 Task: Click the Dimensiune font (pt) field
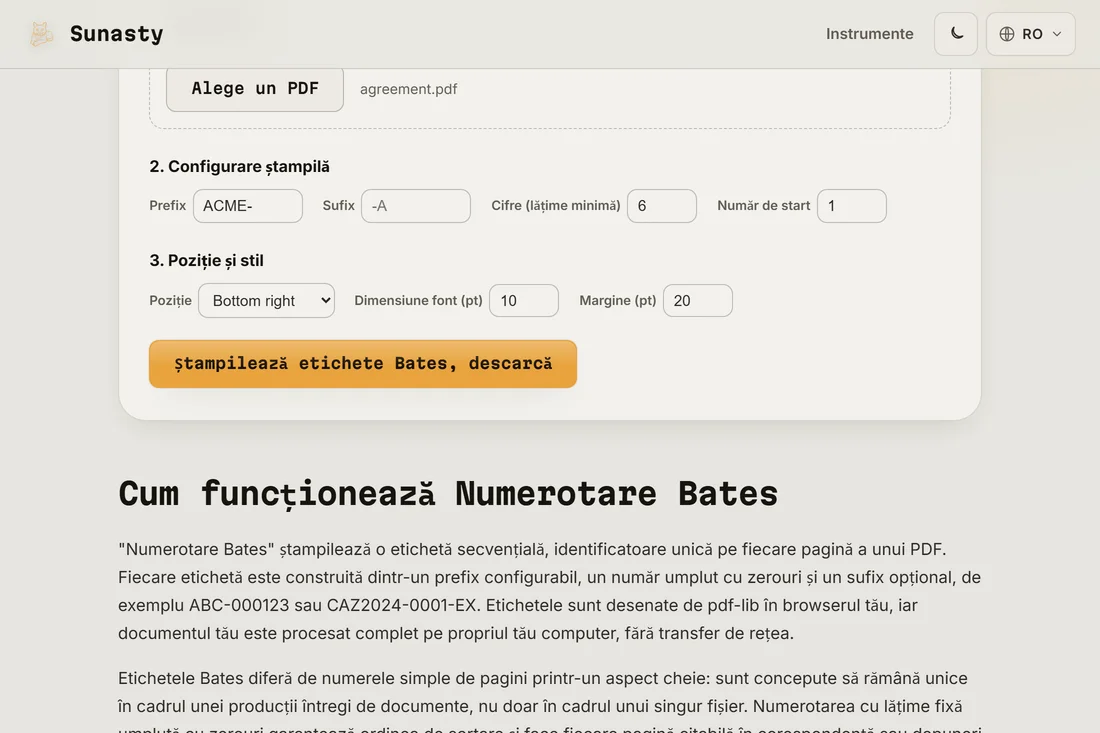(x=524, y=300)
